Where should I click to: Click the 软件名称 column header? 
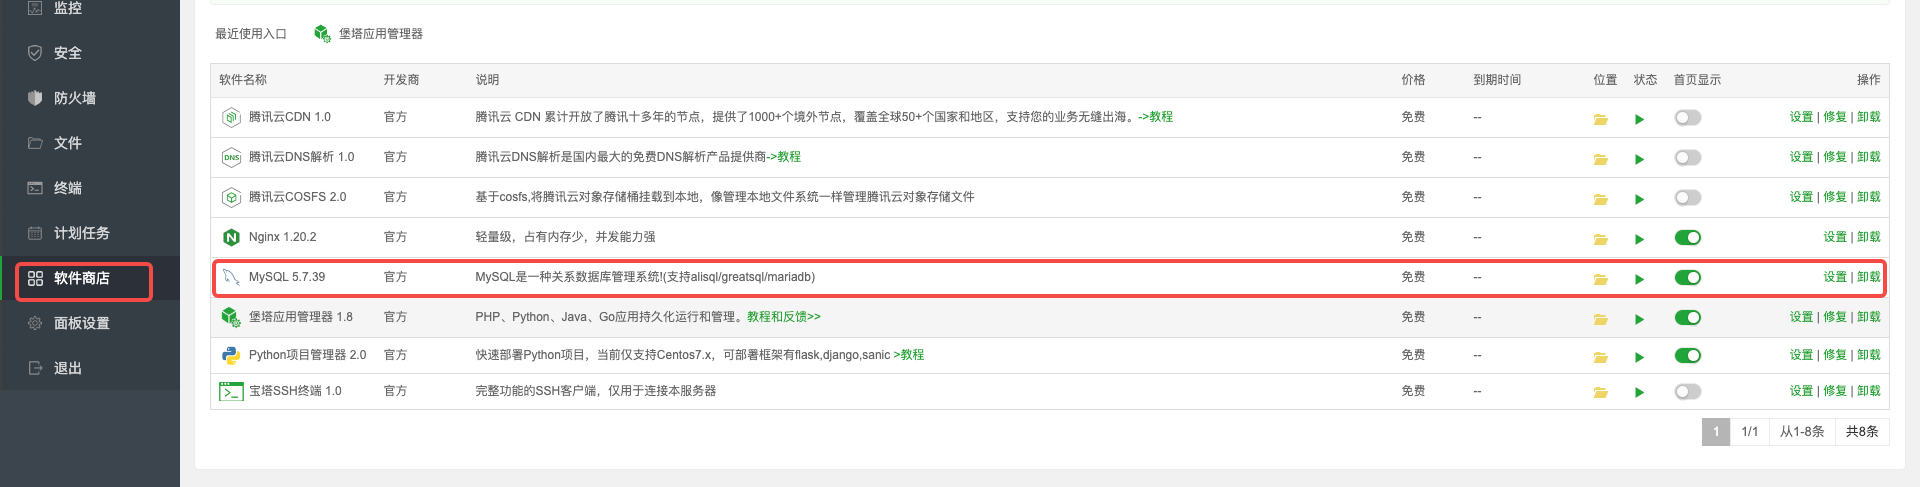243,80
